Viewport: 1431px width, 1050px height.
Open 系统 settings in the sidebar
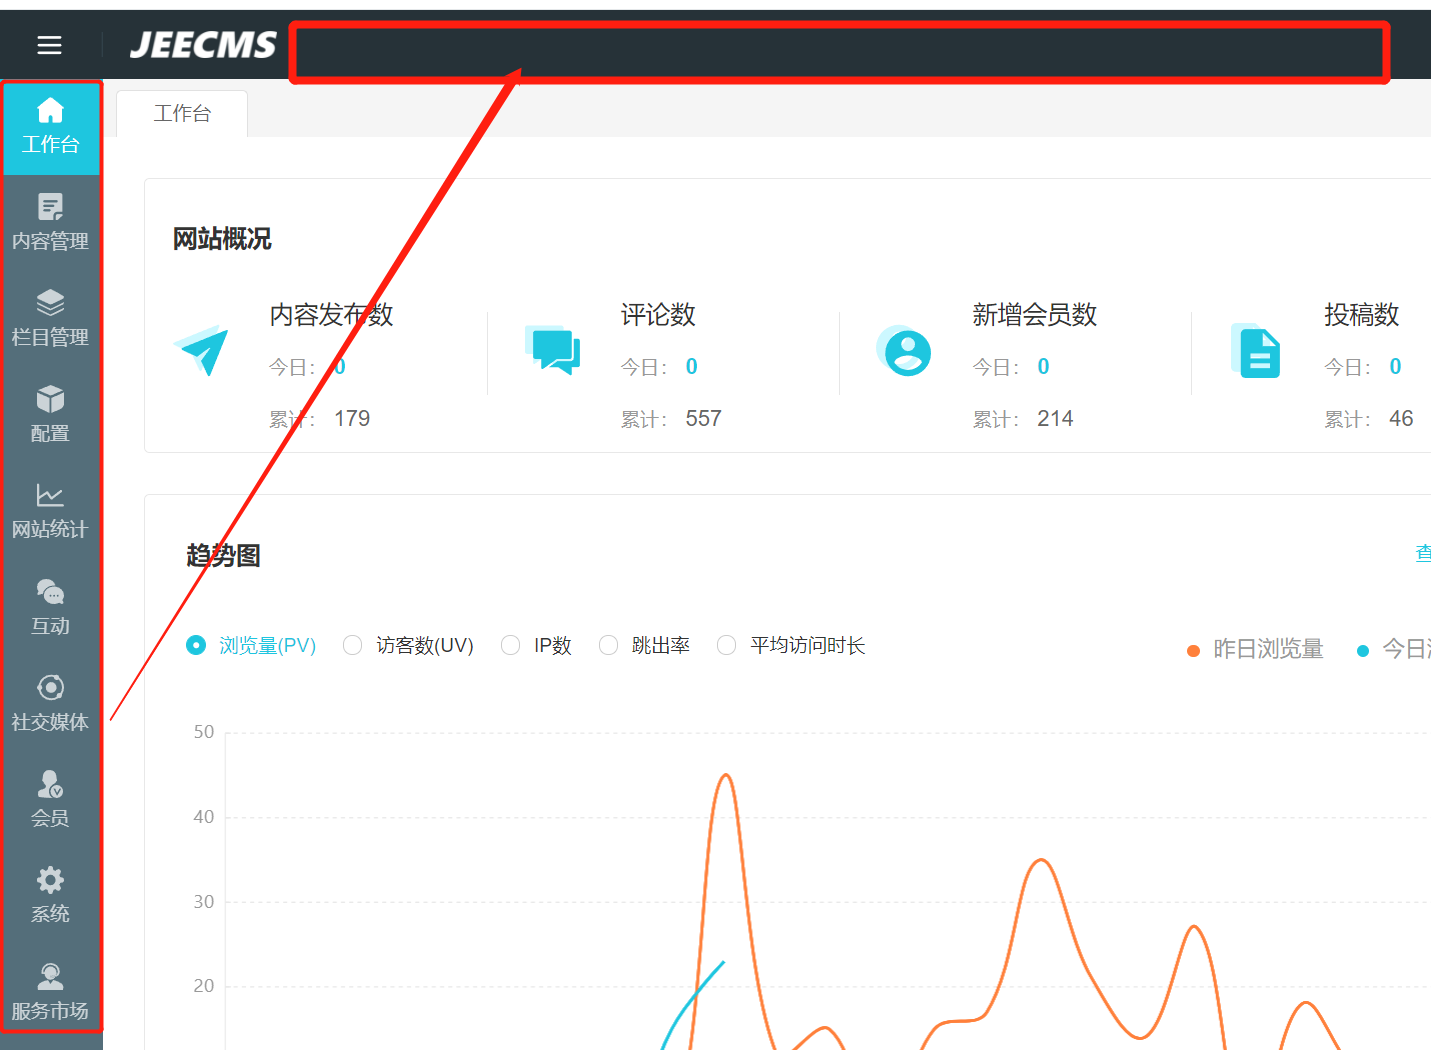tap(50, 895)
